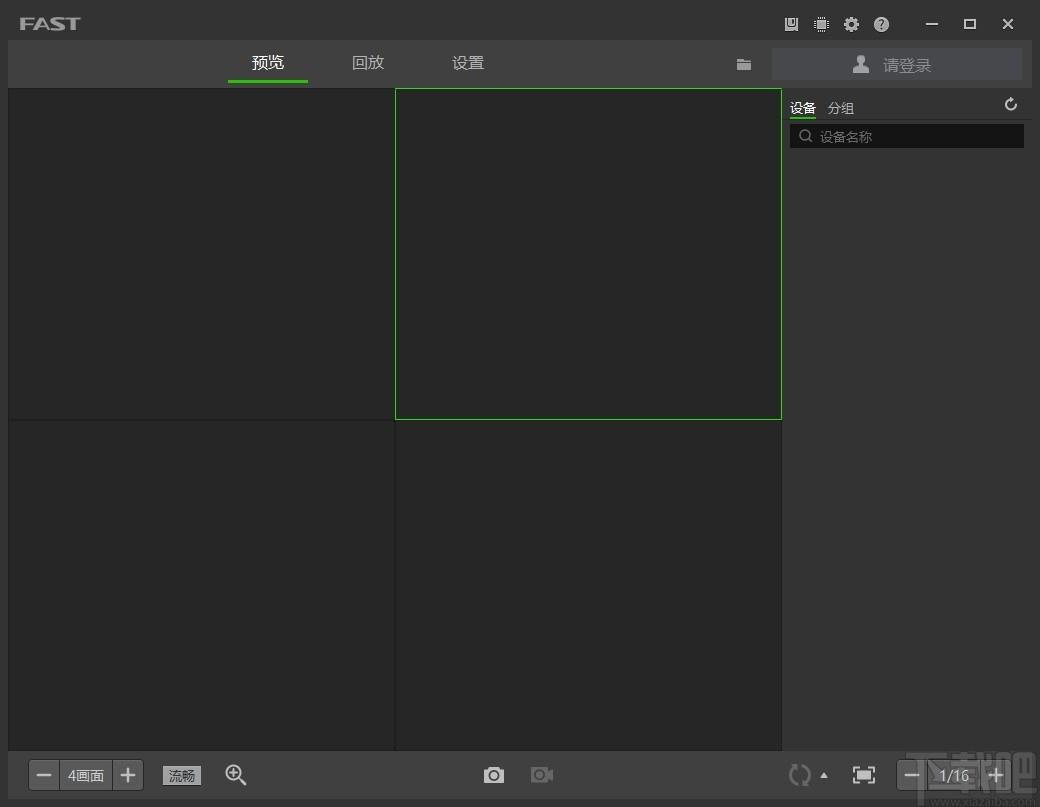This screenshot has height=807, width=1040.
Task: Click 请登录 login button
Action: [x=897, y=64]
